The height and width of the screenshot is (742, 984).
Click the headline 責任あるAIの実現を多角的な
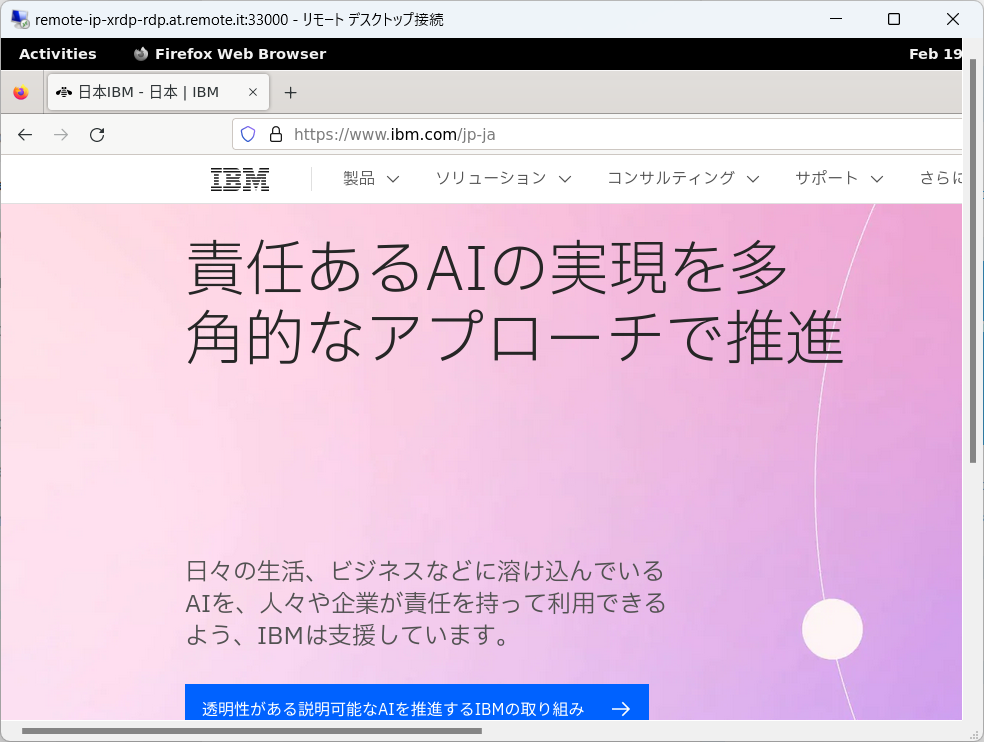tap(515, 303)
